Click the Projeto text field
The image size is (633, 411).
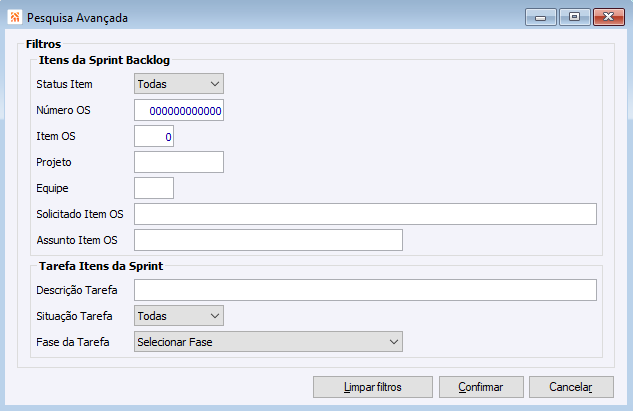click(x=179, y=162)
